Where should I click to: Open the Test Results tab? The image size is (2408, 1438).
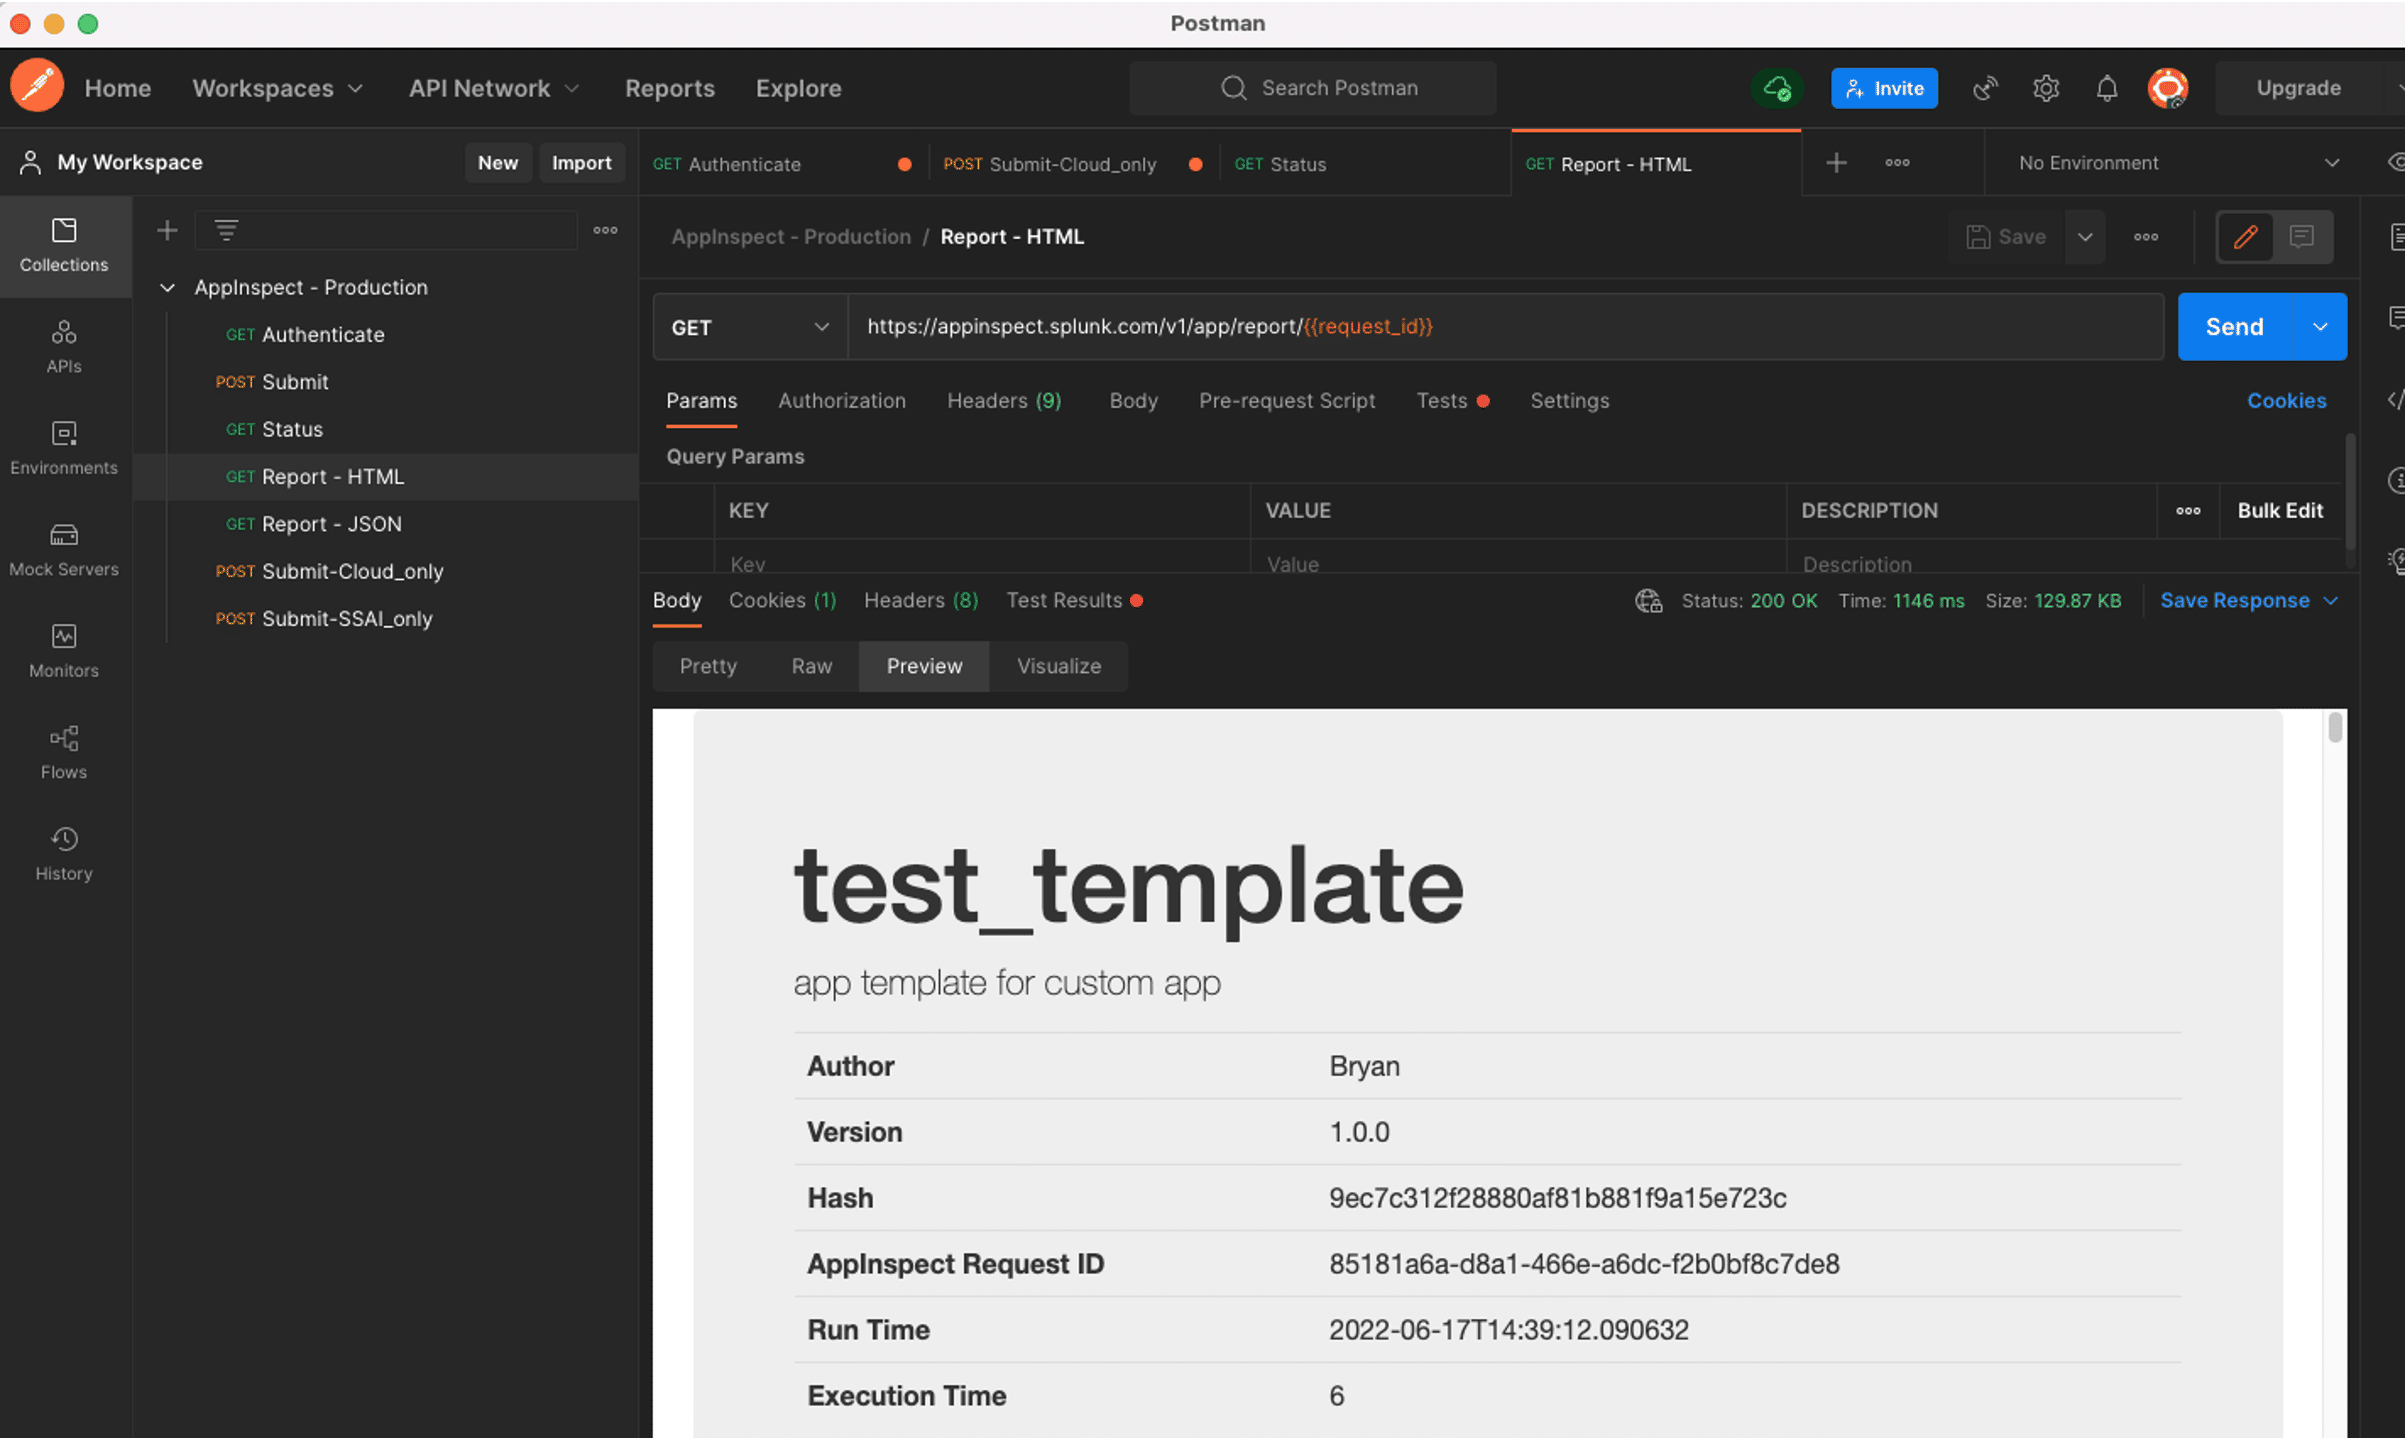point(1074,600)
